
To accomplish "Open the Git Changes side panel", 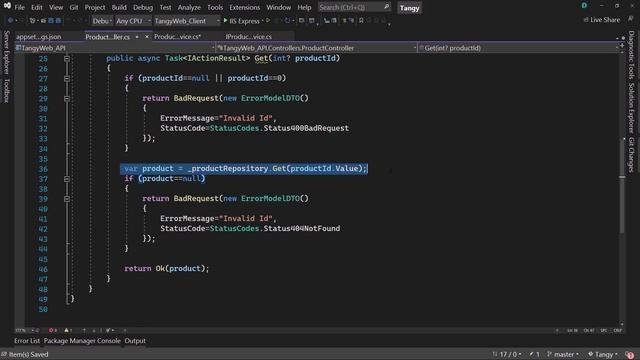I will 631,154.
